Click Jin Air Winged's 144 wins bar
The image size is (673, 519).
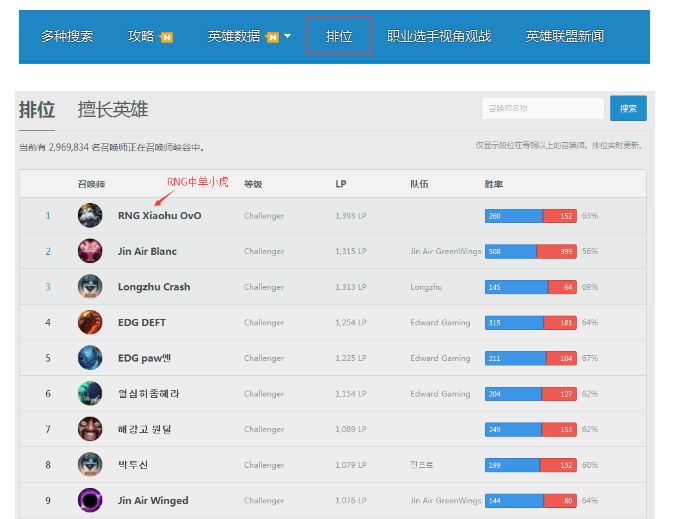514,501
